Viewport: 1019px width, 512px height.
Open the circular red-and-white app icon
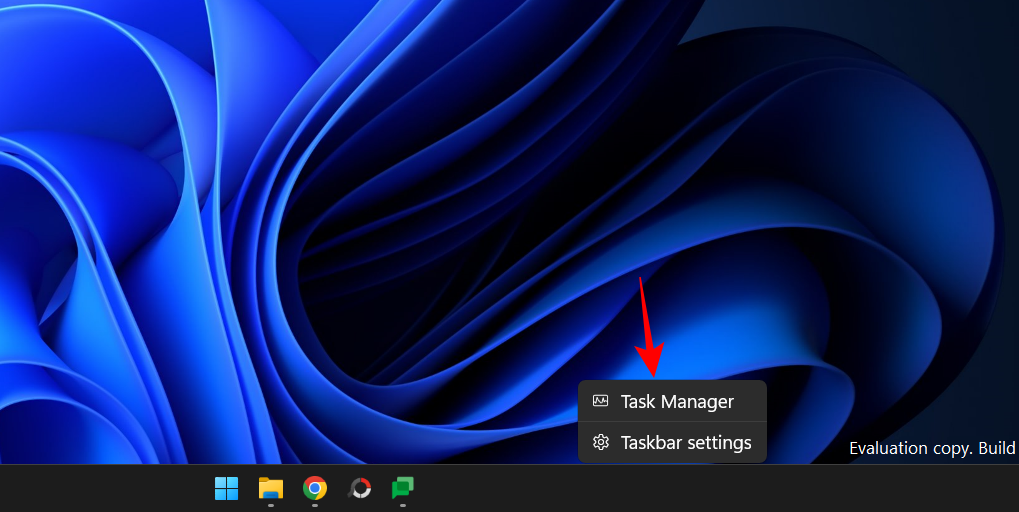pyautogui.click(x=359, y=488)
